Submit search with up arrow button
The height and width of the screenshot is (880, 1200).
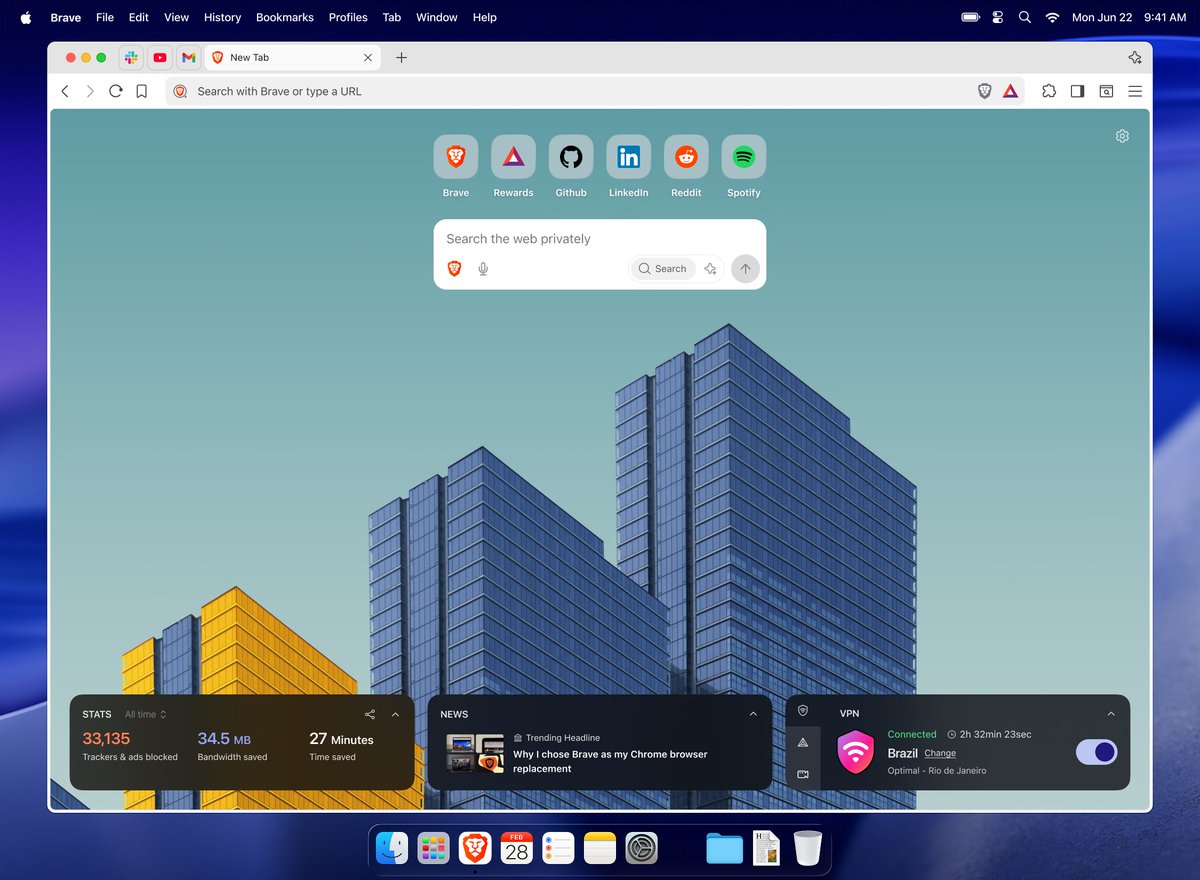(745, 268)
